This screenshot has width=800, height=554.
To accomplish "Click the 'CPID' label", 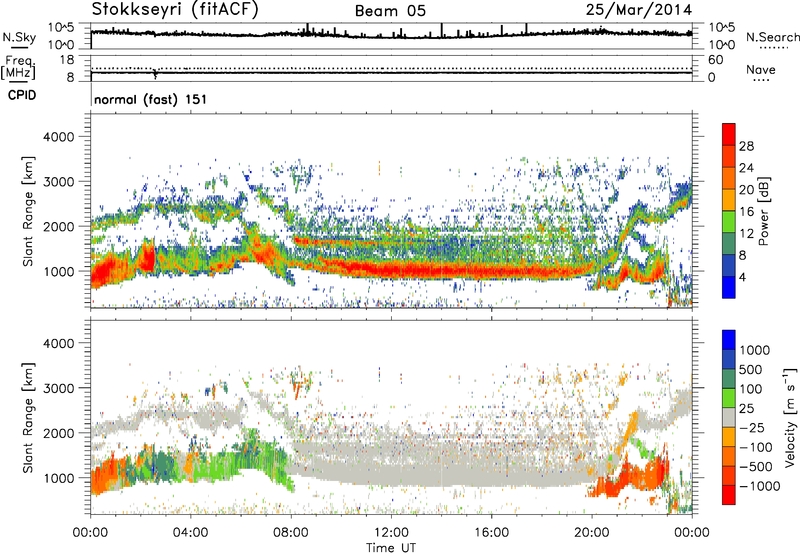I will [x=22, y=95].
